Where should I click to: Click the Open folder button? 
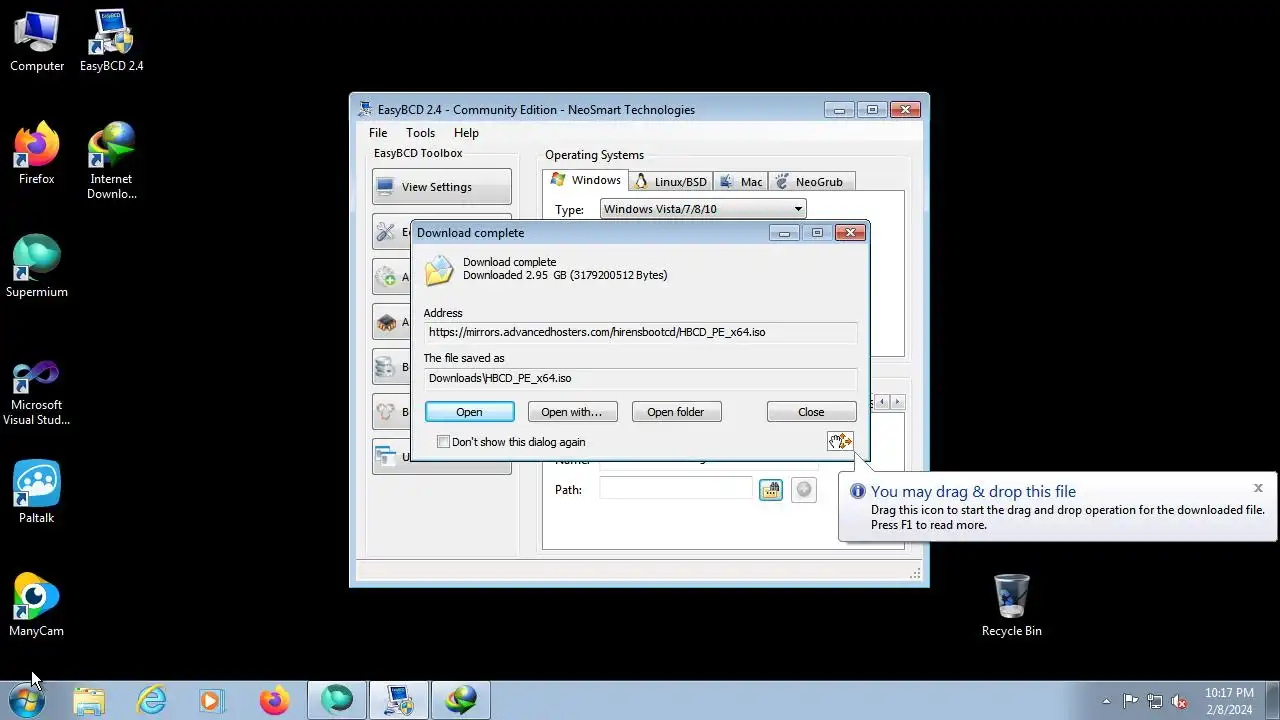click(676, 412)
